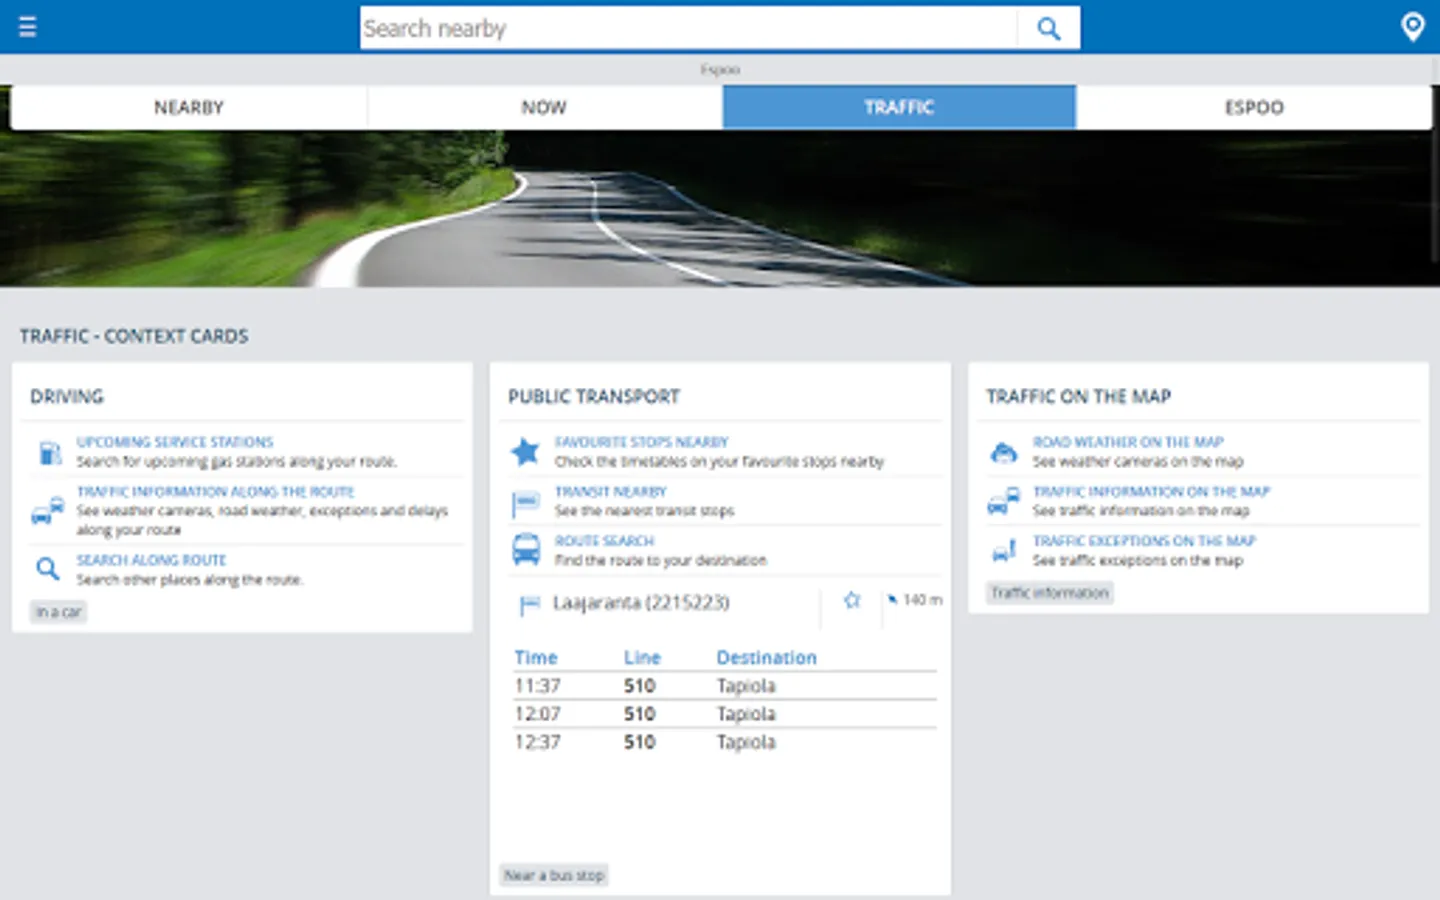This screenshot has height=900, width=1440.
Task: Click the 140 m direction arrow
Action: 892,599
